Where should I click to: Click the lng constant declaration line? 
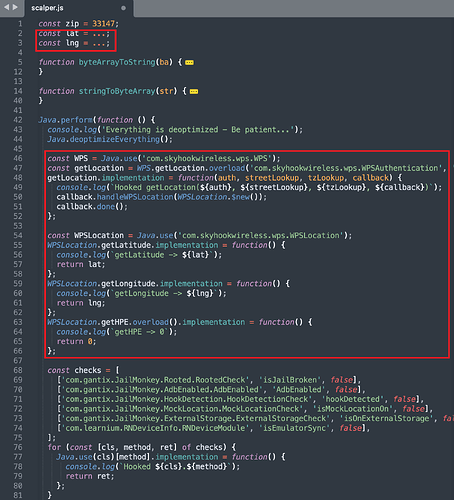click(x=74, y=43)
